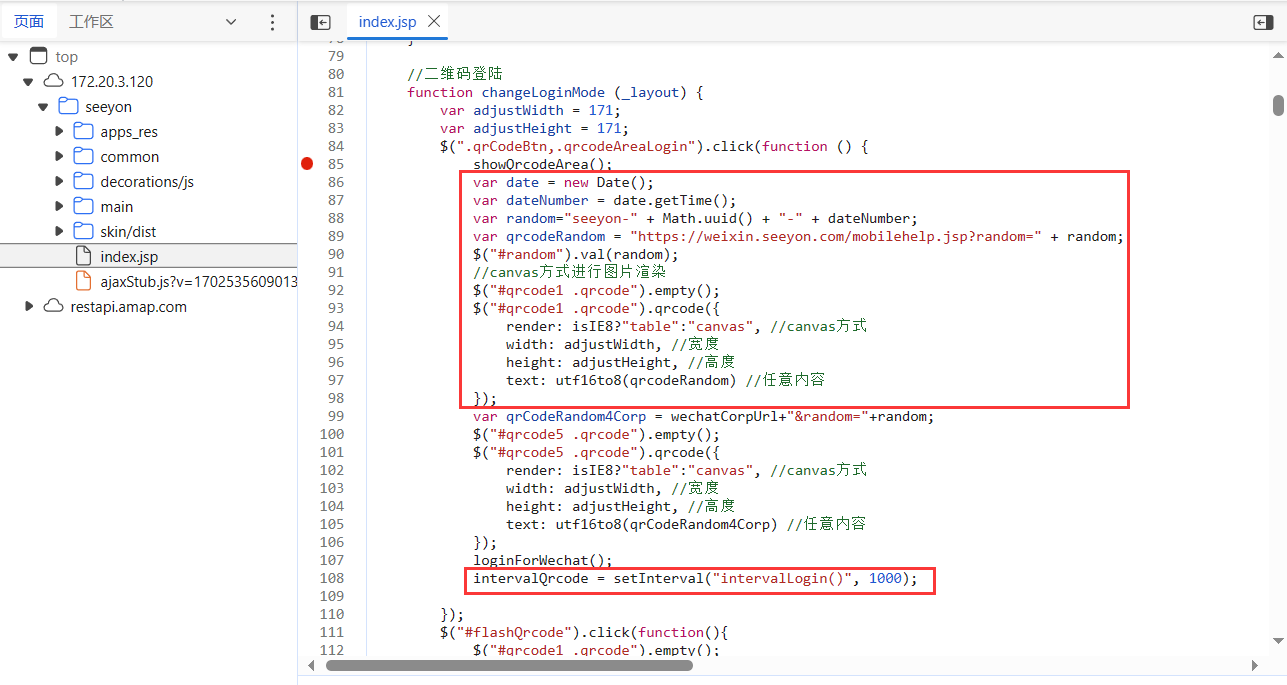The height and width of the screenshot is (685, 1287).
Task: Click the ajaxStub.js file icon
Action: (84, 282)
